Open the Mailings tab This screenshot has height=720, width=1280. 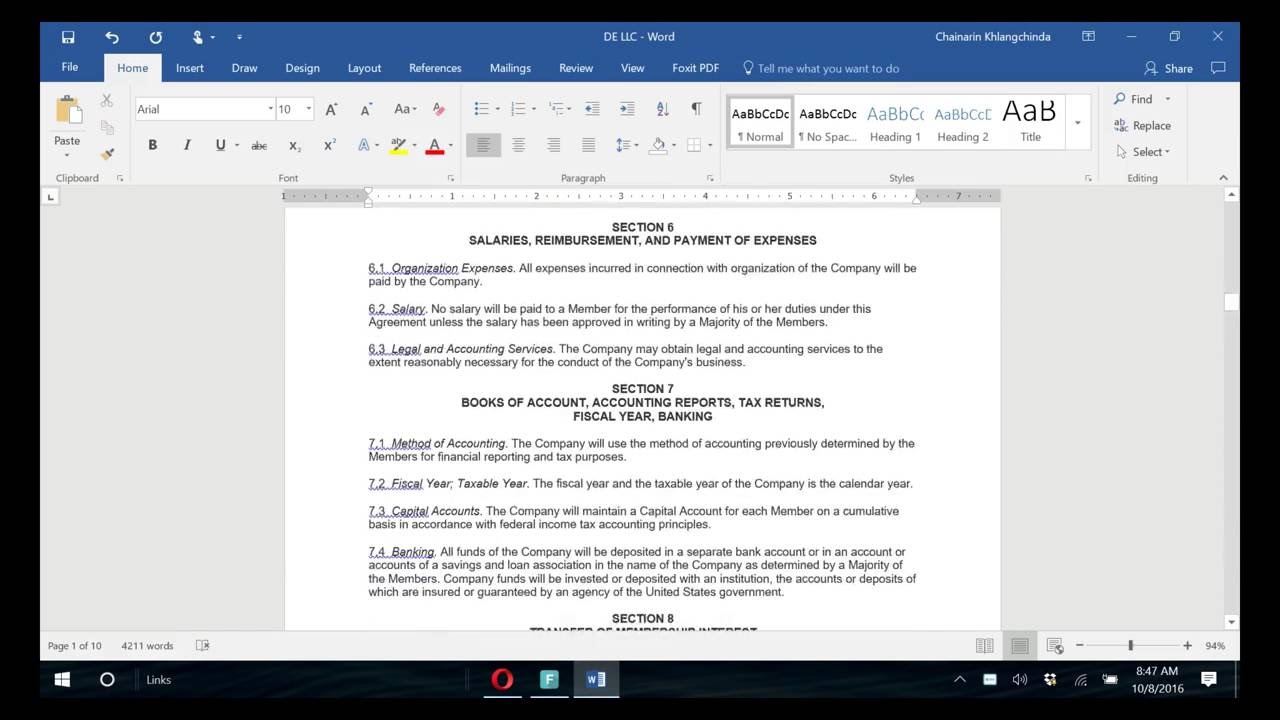[510, 68]
